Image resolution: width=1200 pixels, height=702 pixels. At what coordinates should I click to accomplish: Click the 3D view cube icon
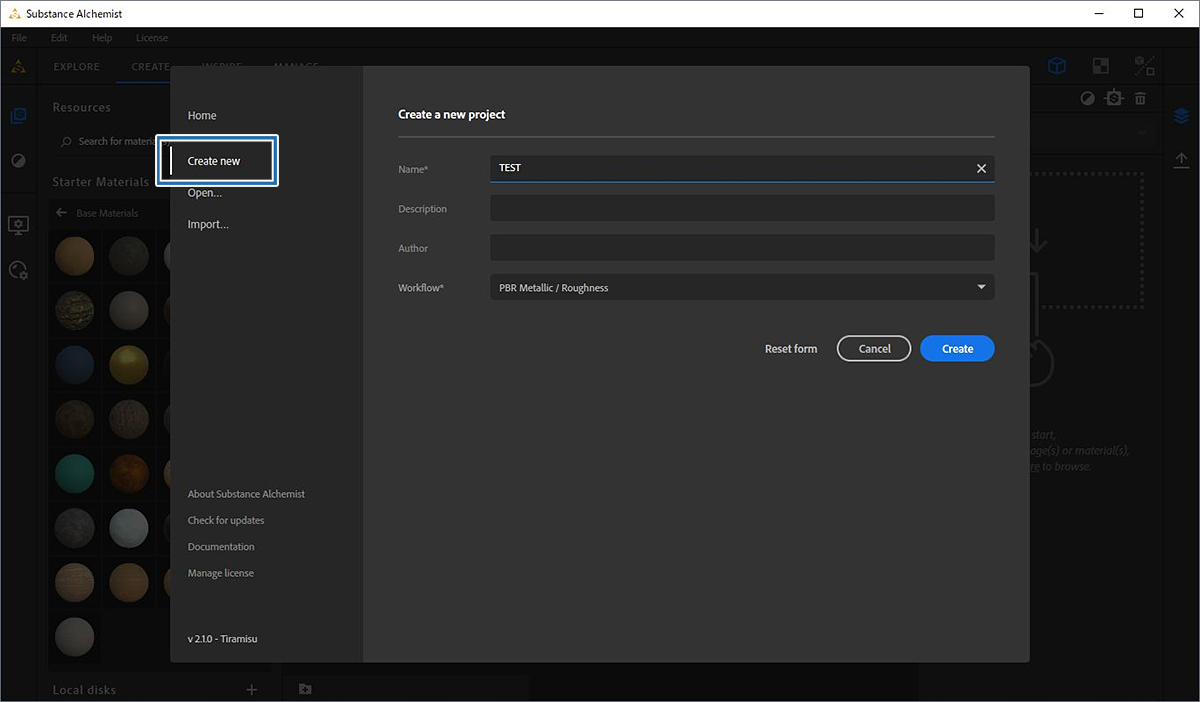pos(1056,67)
